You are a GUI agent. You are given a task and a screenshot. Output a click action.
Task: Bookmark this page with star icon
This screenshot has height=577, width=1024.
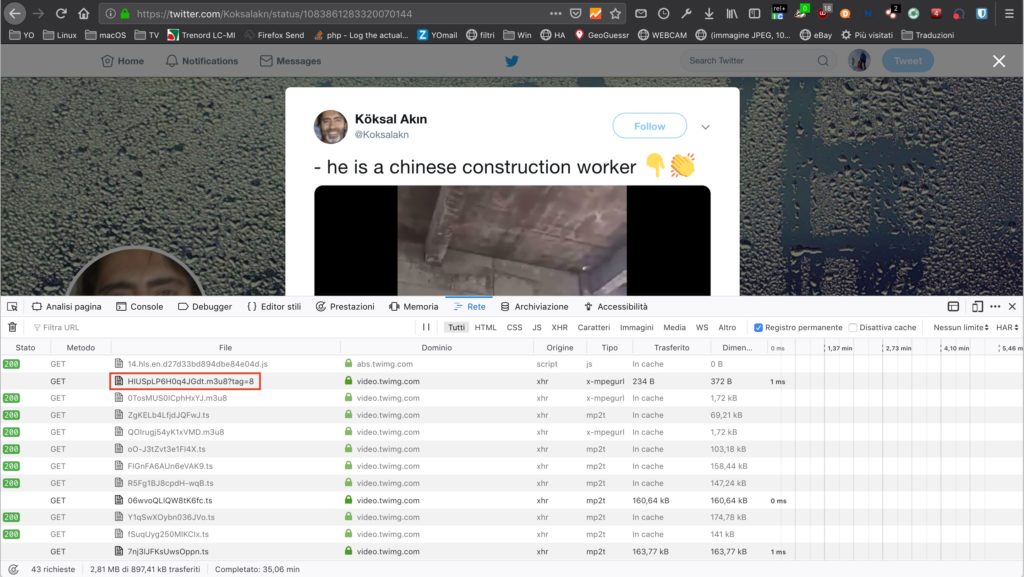click(615, 14)
